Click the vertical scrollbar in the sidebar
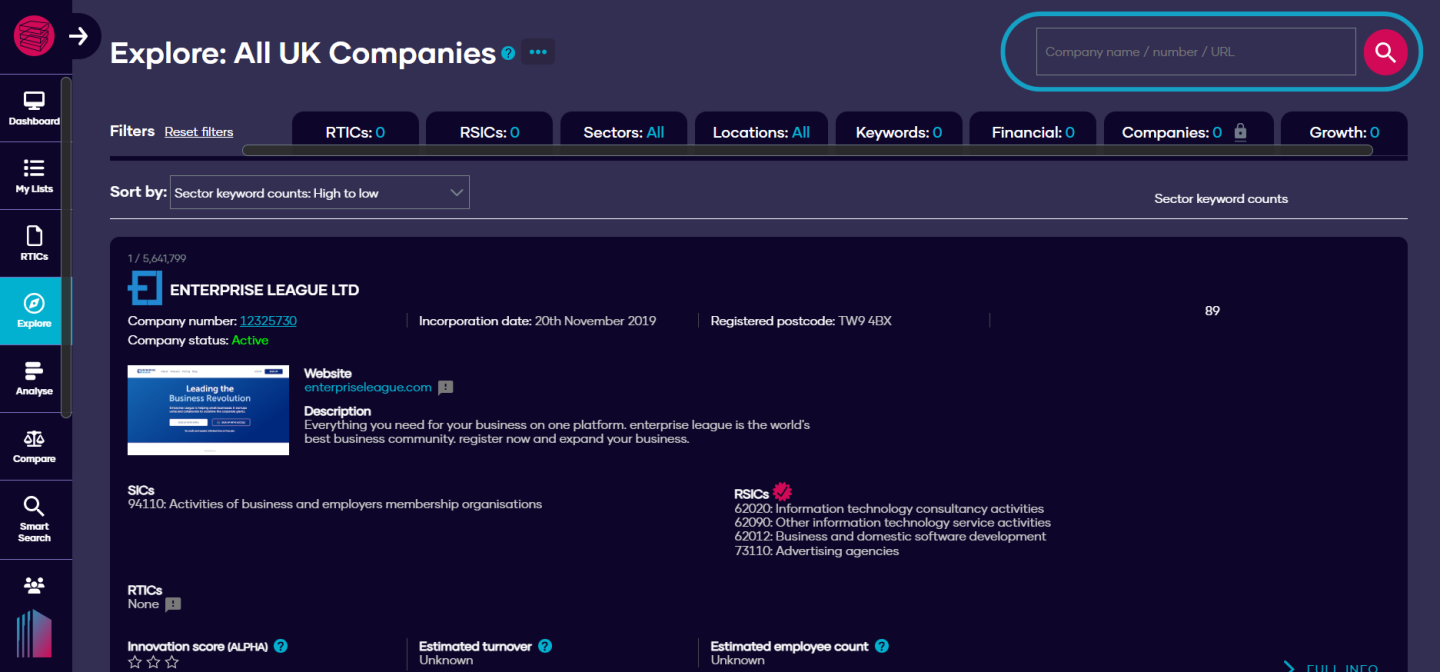 [x=66, y=246]
